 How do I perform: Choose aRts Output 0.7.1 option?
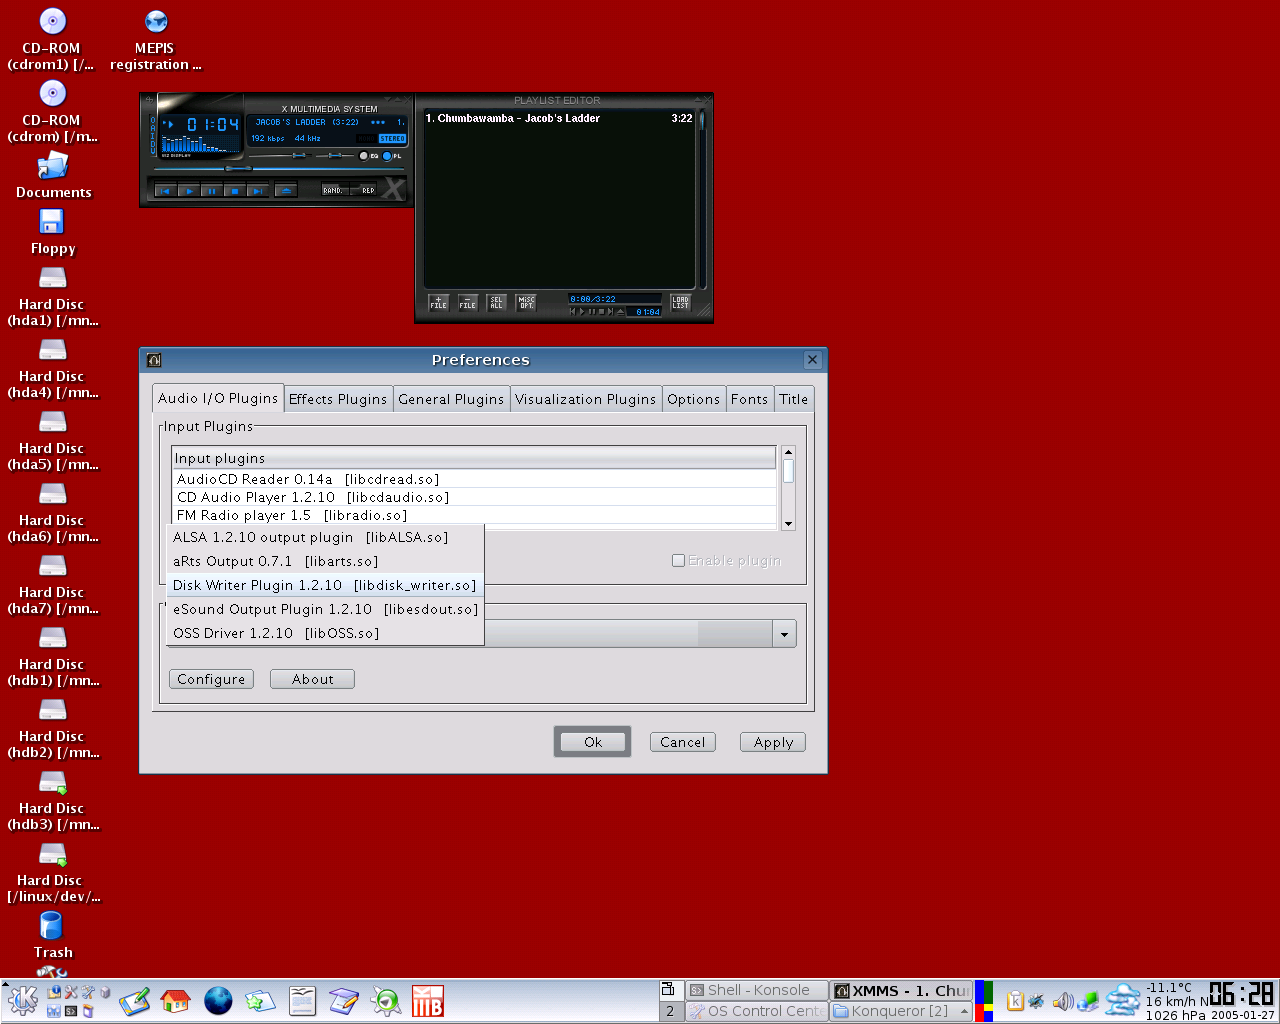(325, 561)
